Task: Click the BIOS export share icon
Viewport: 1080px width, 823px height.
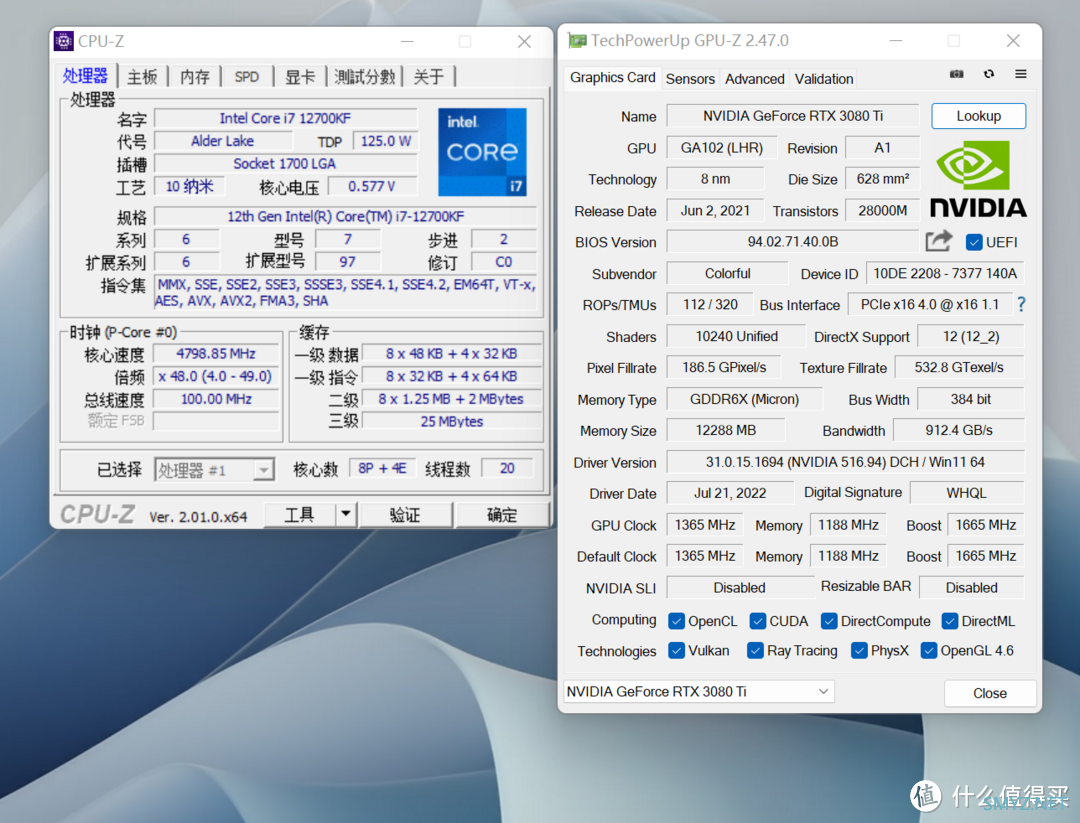Action: tap(939, 241)
